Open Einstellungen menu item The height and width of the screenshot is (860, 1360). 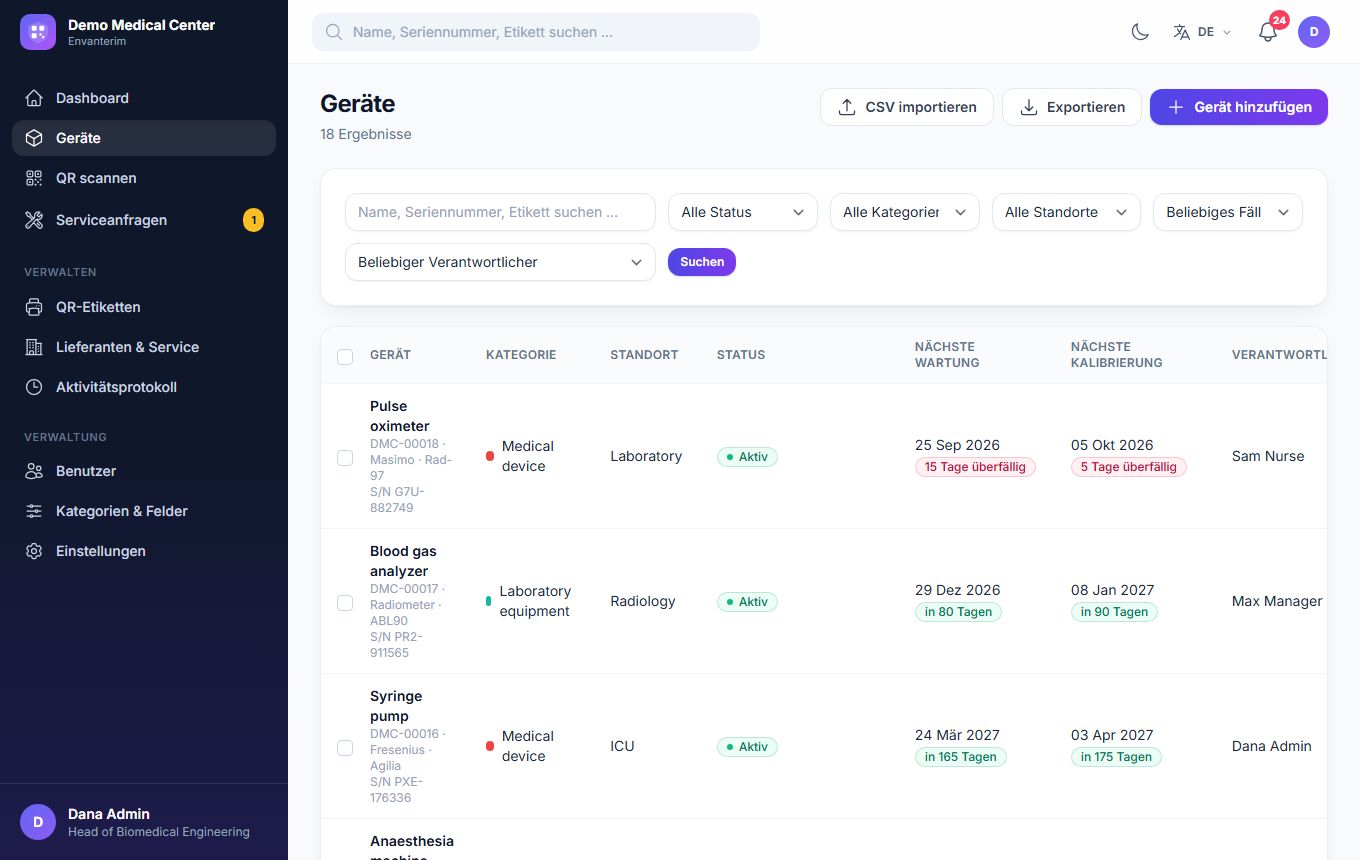point(144,551)
